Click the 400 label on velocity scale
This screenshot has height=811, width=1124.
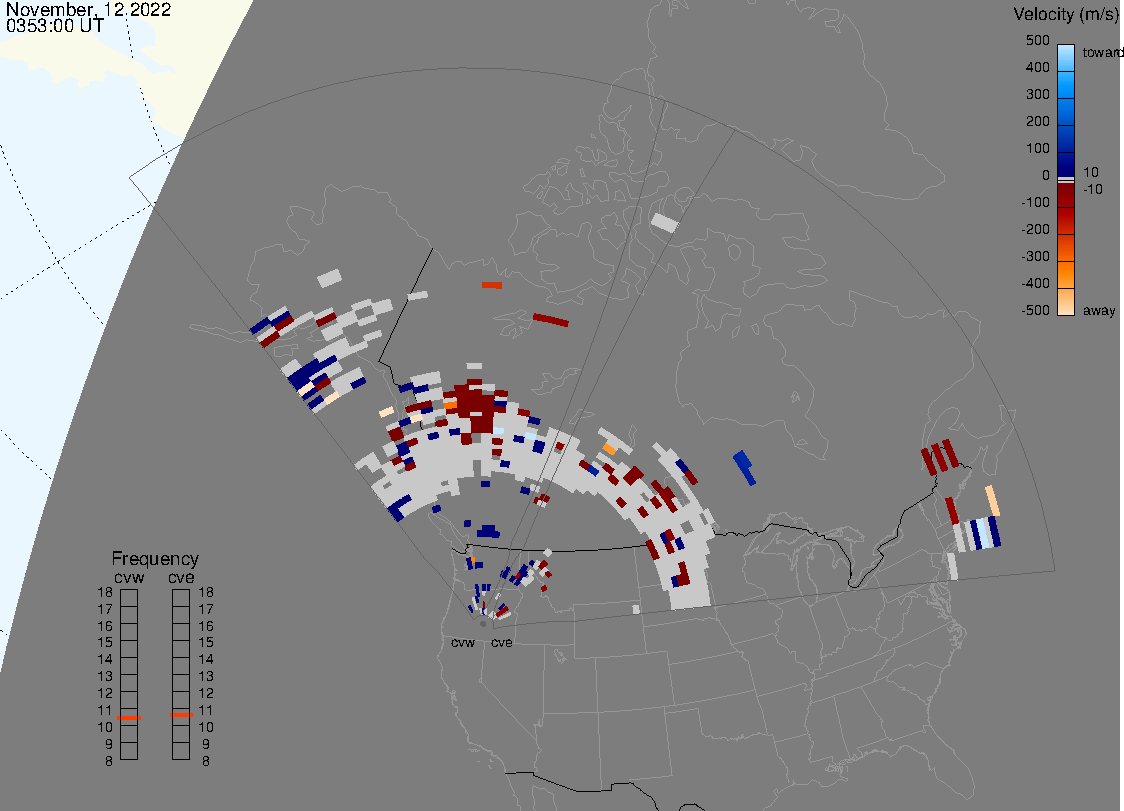[1037, 67]
